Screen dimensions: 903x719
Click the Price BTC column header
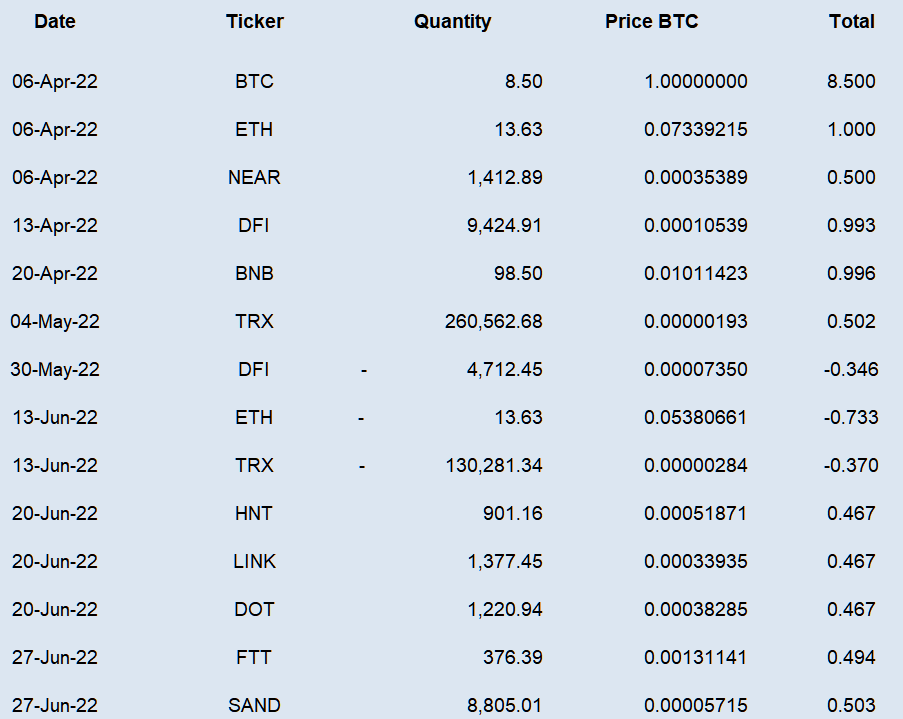651,21
